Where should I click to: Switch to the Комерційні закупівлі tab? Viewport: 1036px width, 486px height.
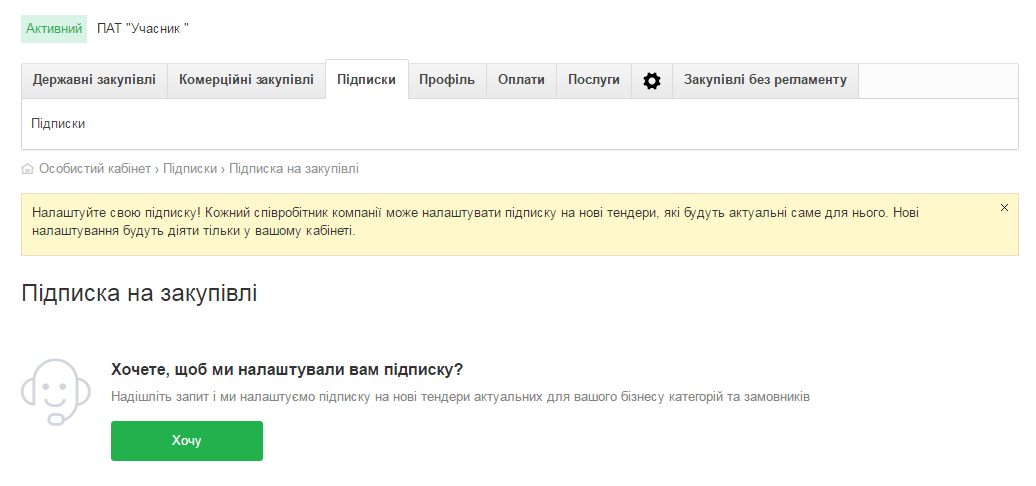tap(246, 80)
